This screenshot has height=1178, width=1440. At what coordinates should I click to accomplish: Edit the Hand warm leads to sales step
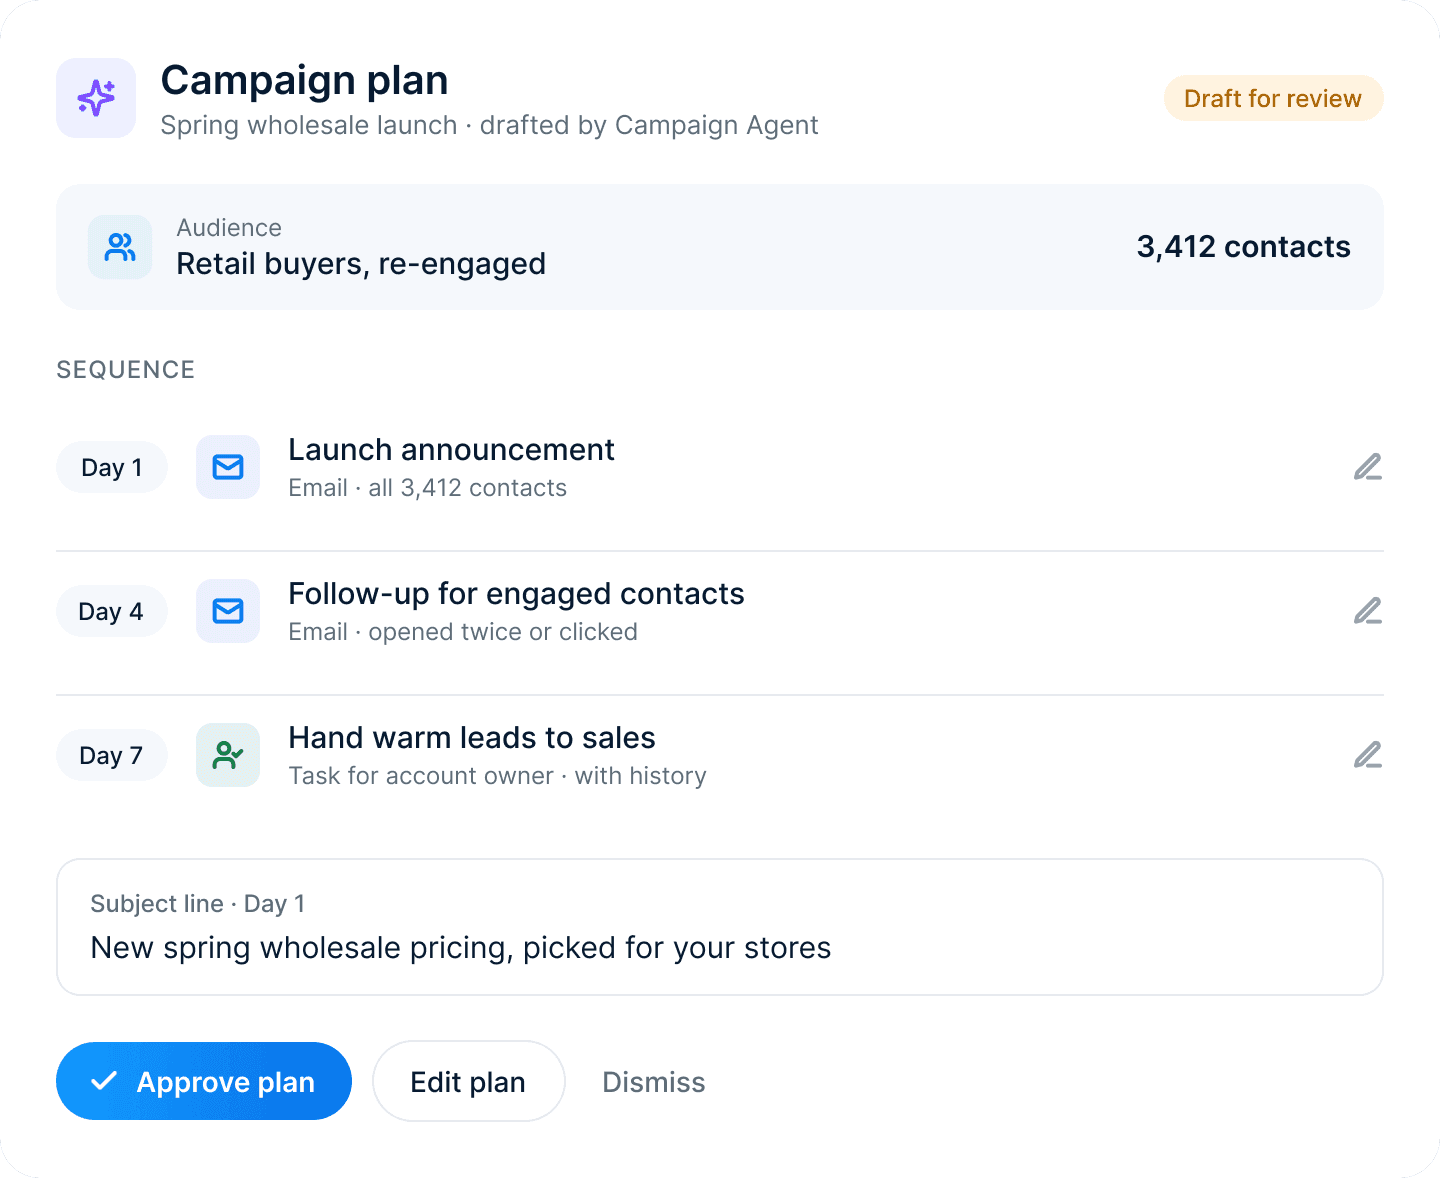tap(1367, 755)
